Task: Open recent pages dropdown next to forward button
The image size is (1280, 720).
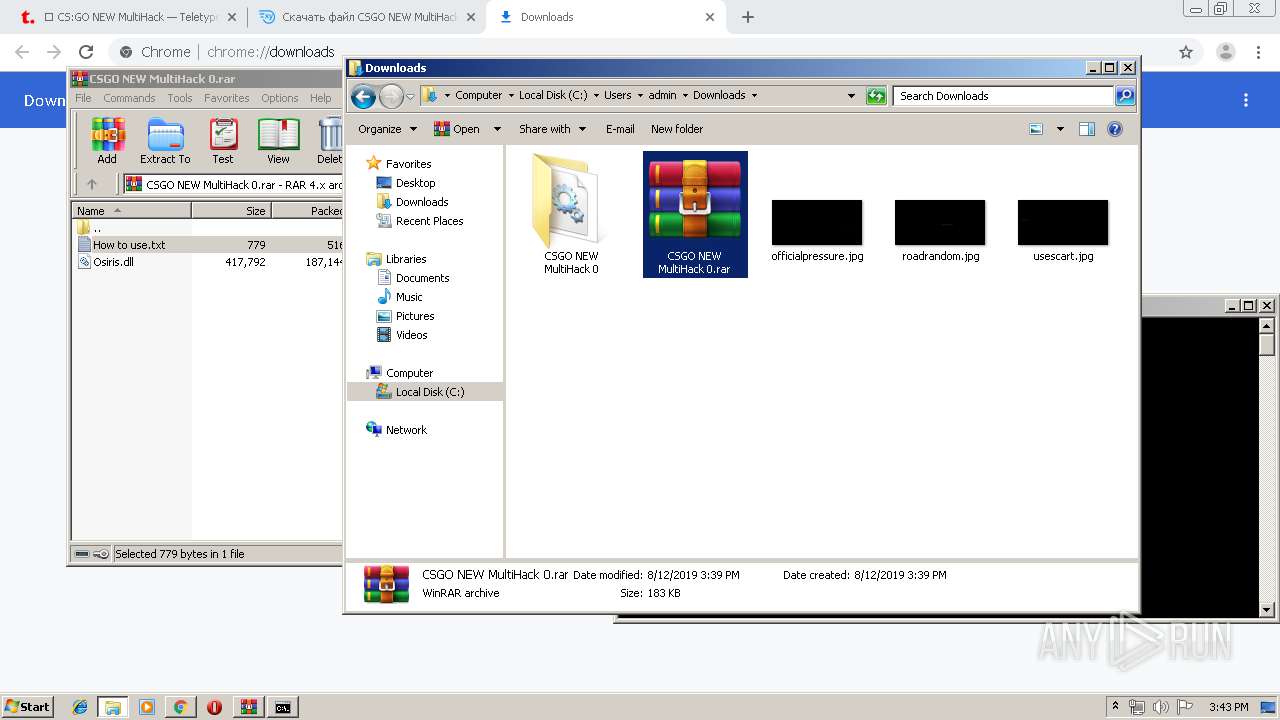Action: pos(410,97)
